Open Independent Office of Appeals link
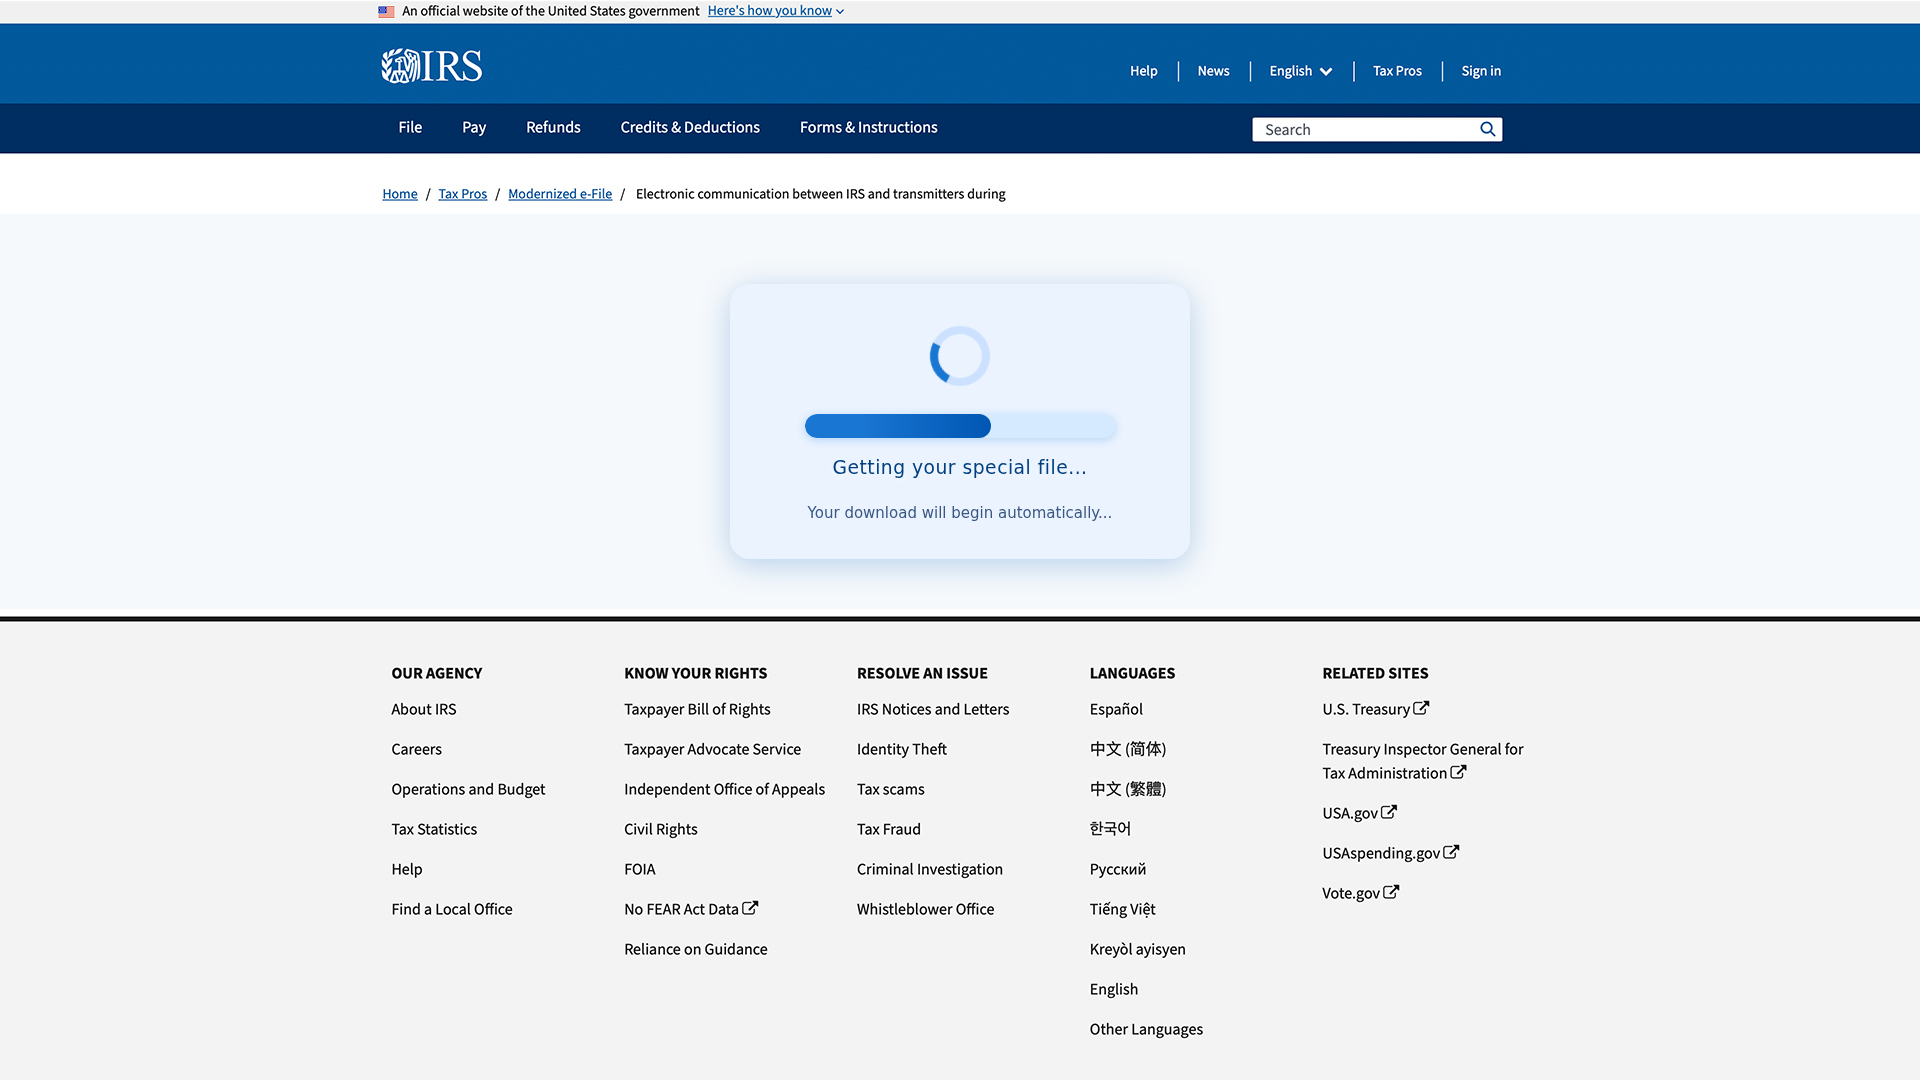The height and width of the screenshot is (1080, 1920). coord(724,789)
